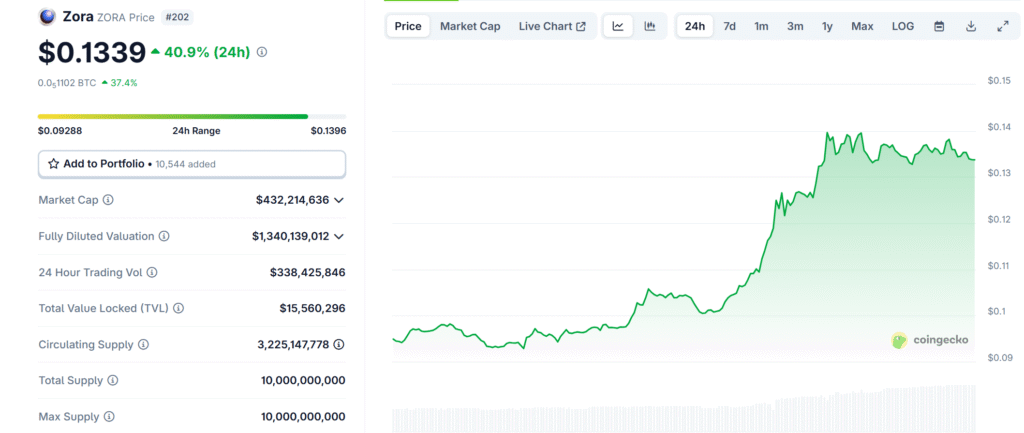Viewport: 1024px width, 433px height.
Task: Toggle LOG scale on chart
Action: point(902,26)
